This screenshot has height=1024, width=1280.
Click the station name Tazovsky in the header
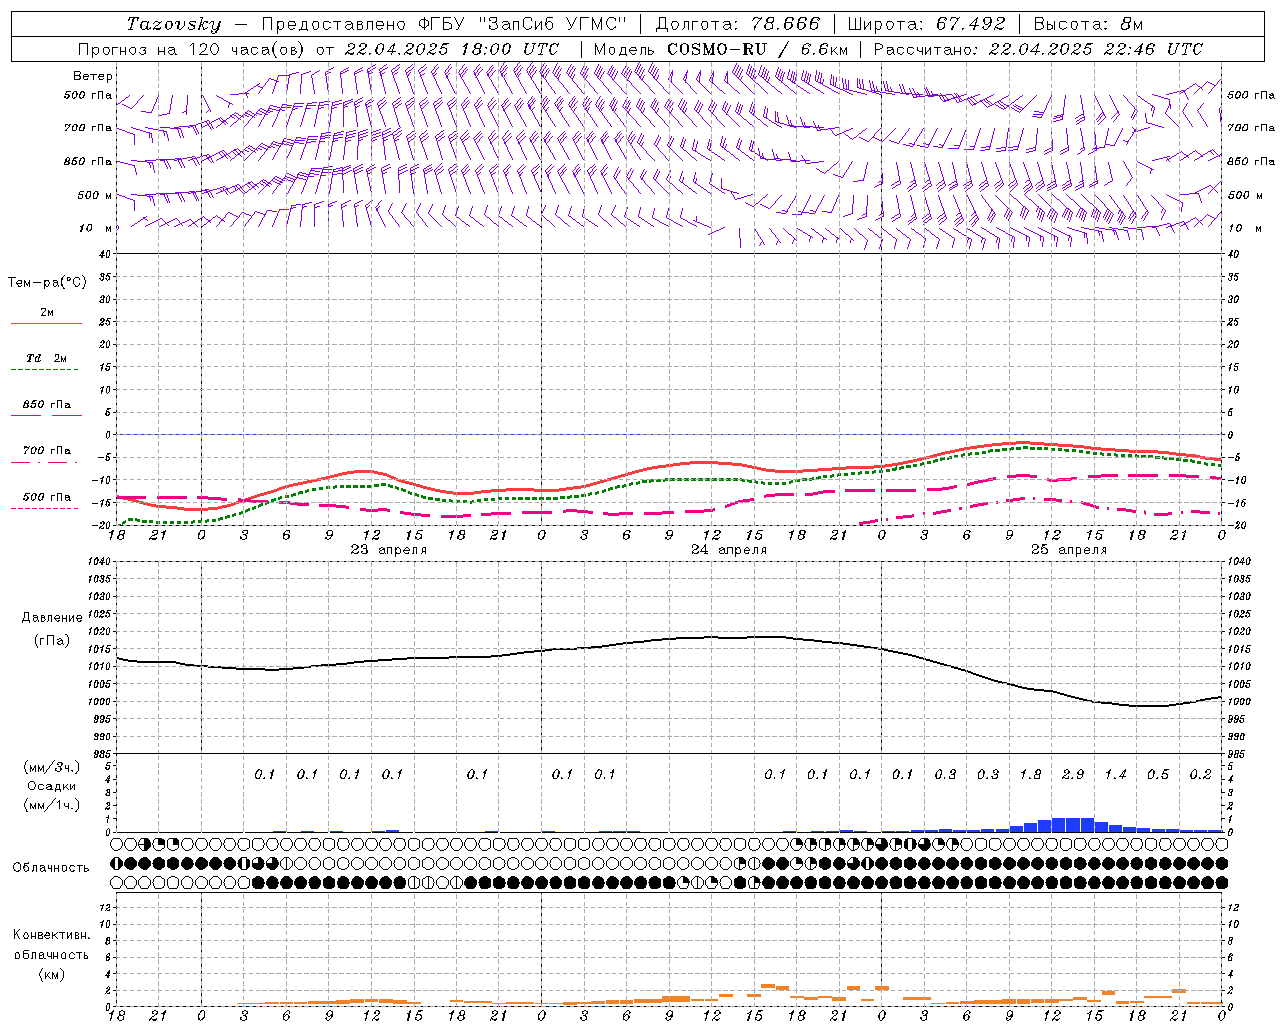(x=174, y=24)
